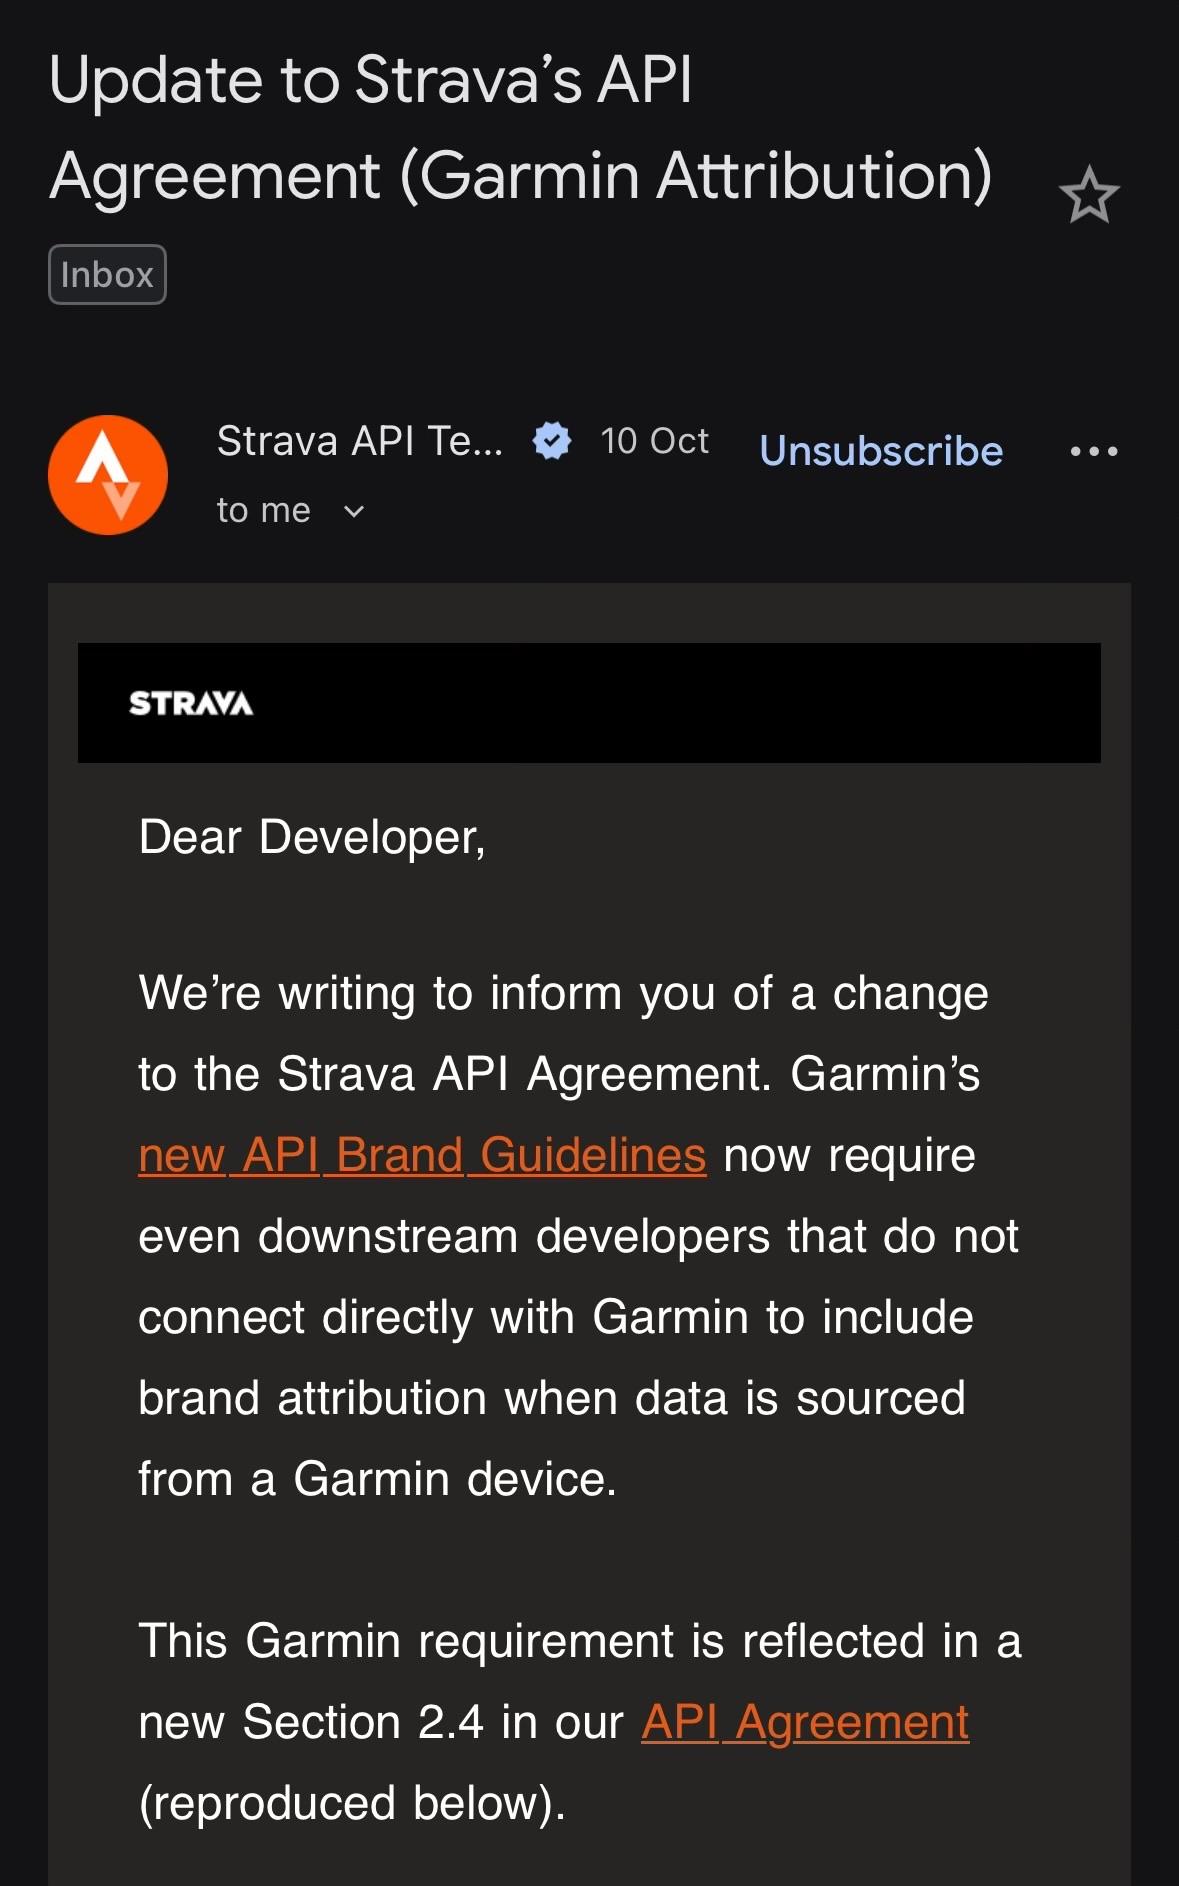This screenshot has width=1179, height=1886.
Task: Open the "new API Brand Guidelines" link
Action: click(422, 1155)
